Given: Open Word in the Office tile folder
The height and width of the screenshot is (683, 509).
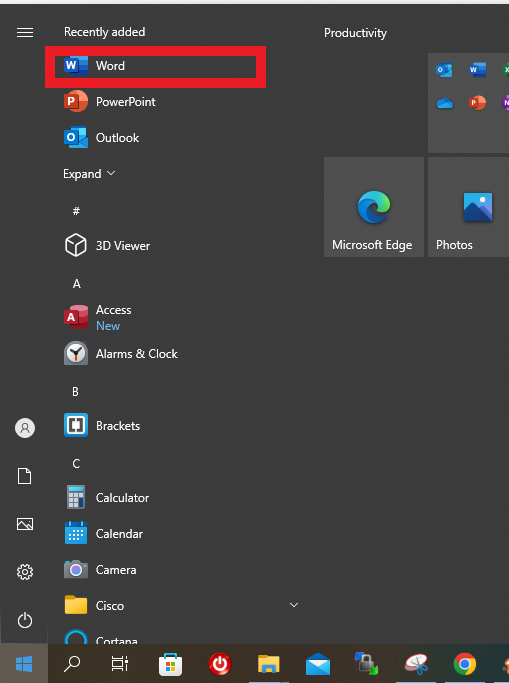Looking at the screenshot, I should (478, 70).
